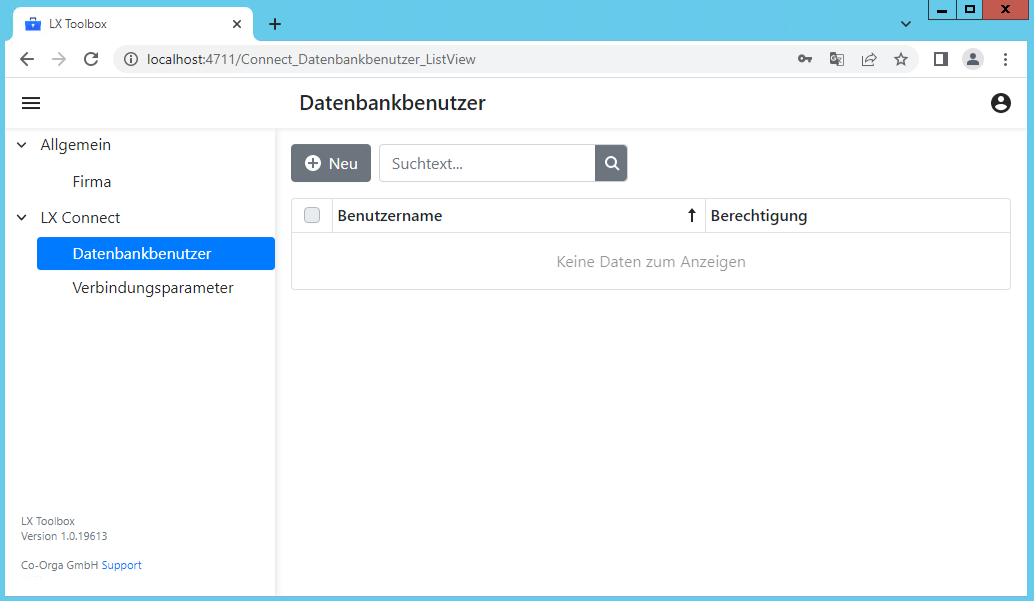Viewport: 1034px width, 601px height.
Task: Collapse the LX Connect tree section
Action: coord(22,218)
